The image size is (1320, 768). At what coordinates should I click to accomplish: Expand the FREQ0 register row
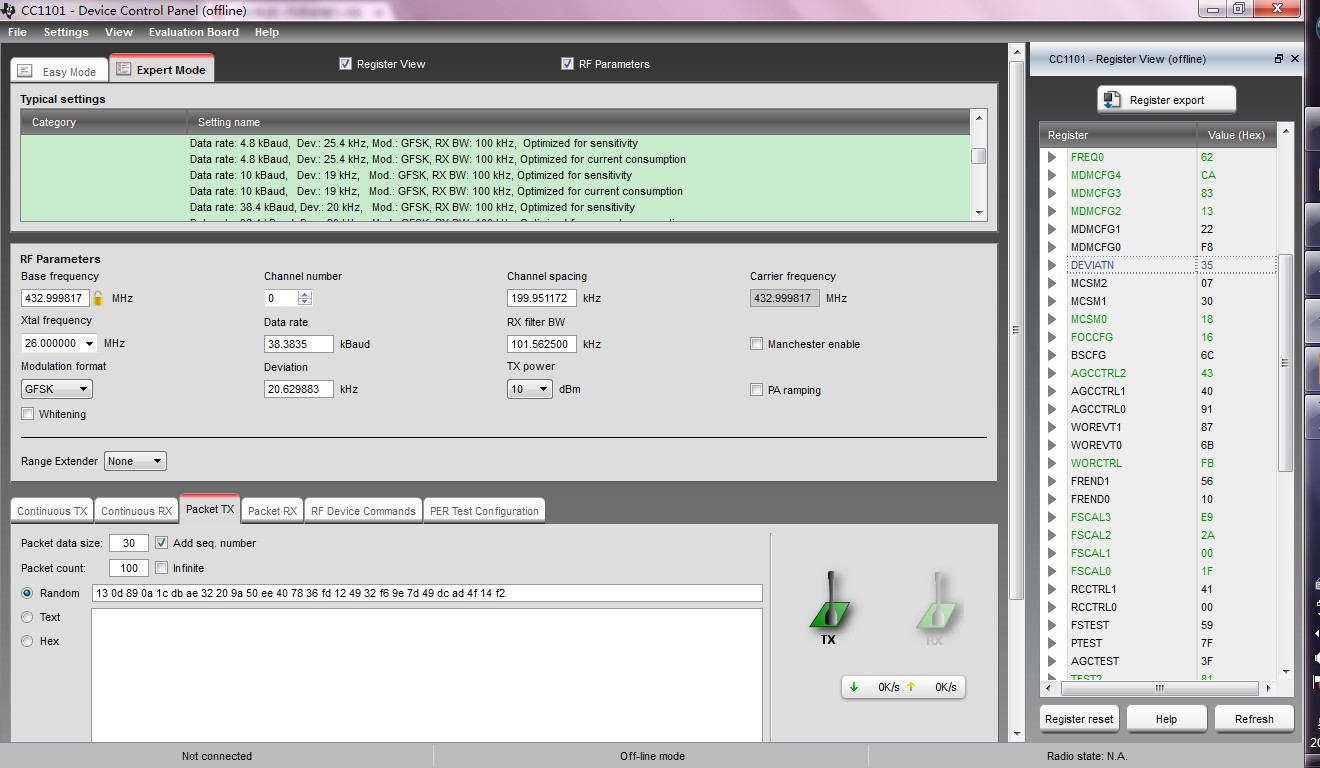point(1052,157)
